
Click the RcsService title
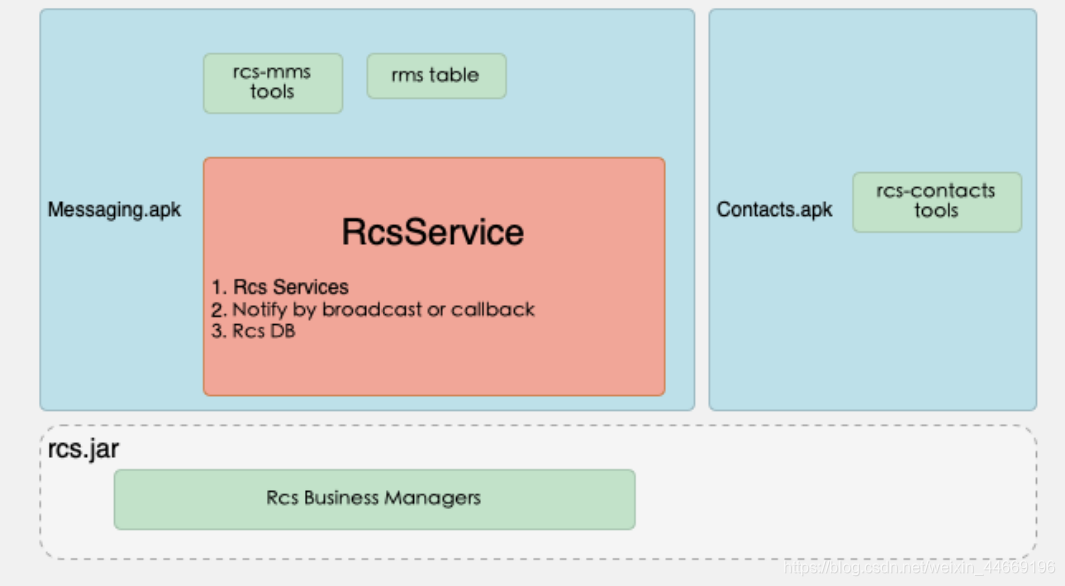(x=433, y=232)
